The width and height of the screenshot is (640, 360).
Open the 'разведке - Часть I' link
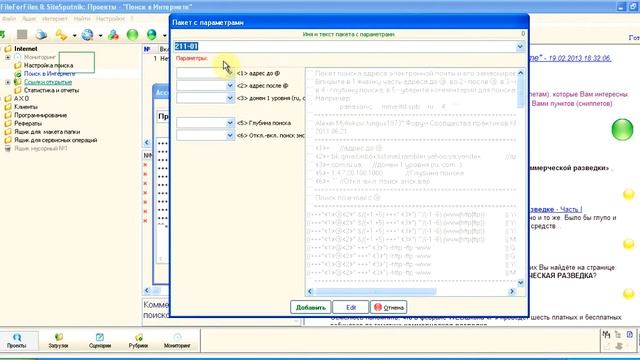pos(556,209)
